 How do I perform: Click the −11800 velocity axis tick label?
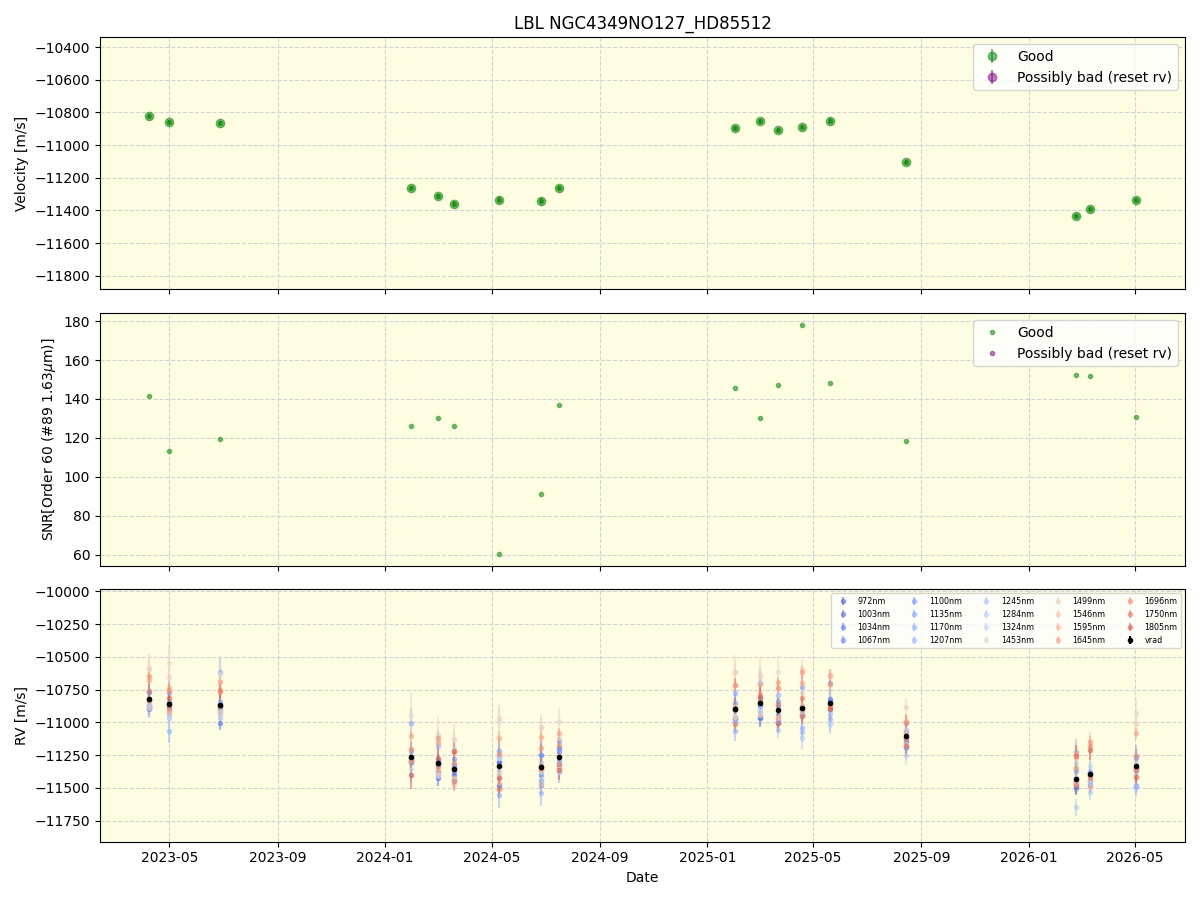pyautogui.click(x=63, y=276)
